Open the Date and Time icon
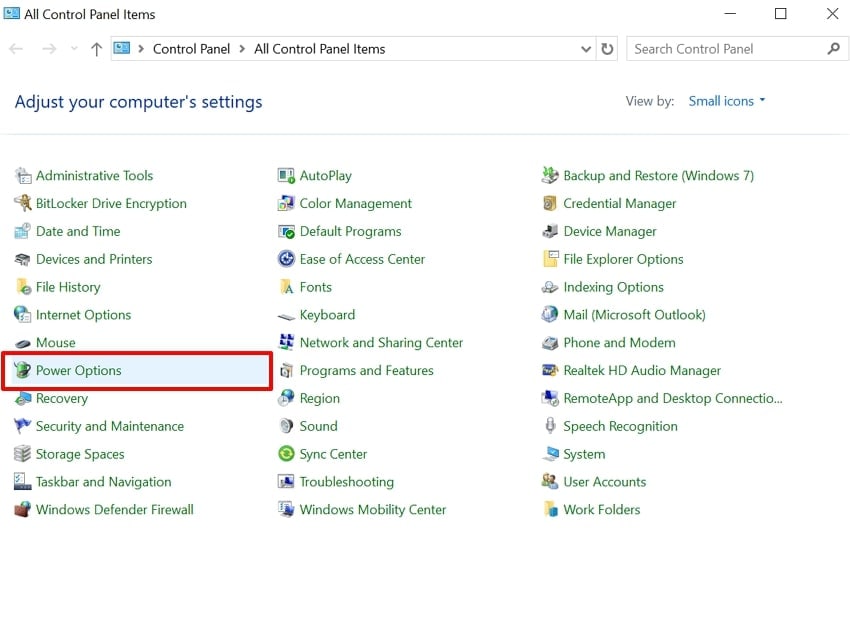The height and width of the screenshot is (638, 850). 23,231
